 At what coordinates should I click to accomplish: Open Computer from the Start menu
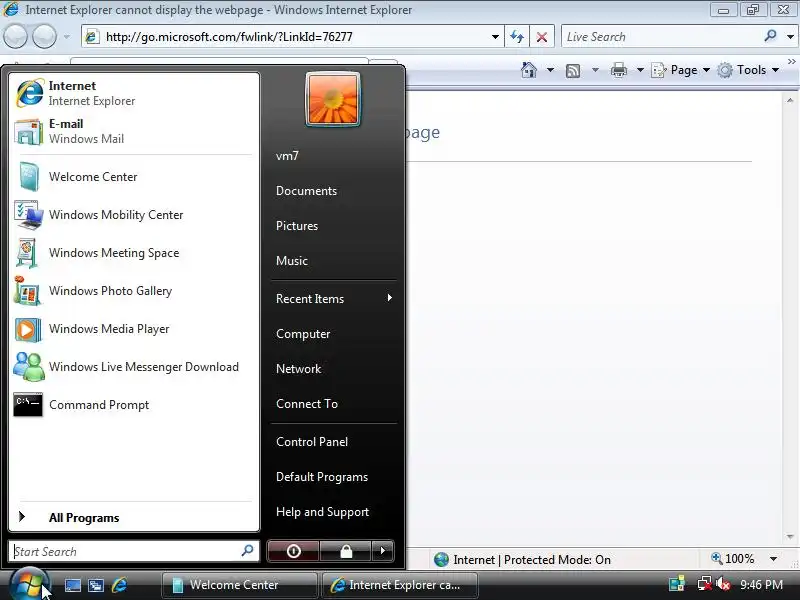pyautogui.click(x=333, y=334)
